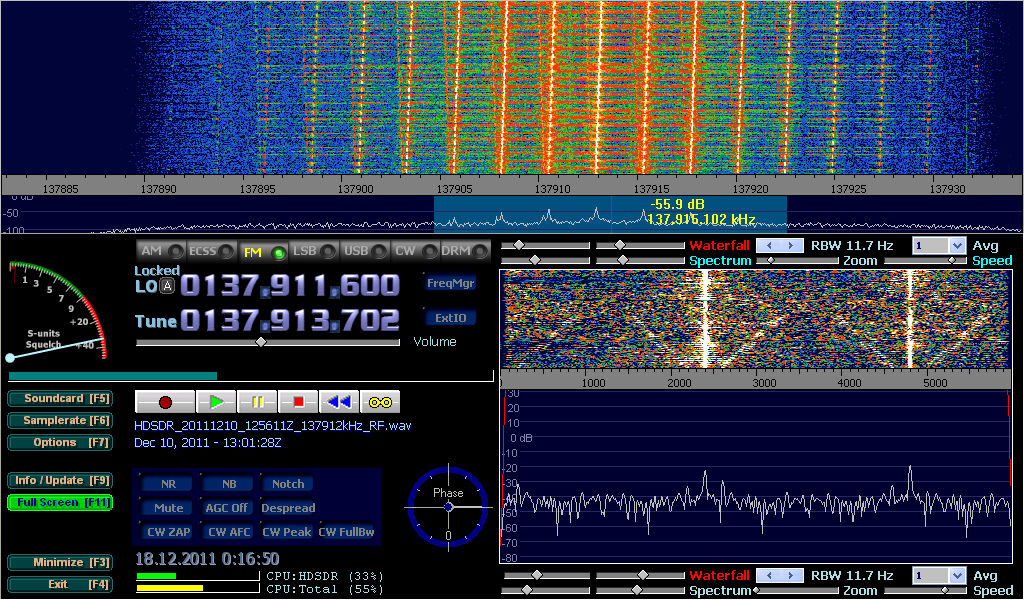Stop playback with the red square
The height and width of the screenshot is (600, 1024).
click(x=298, y=402)
